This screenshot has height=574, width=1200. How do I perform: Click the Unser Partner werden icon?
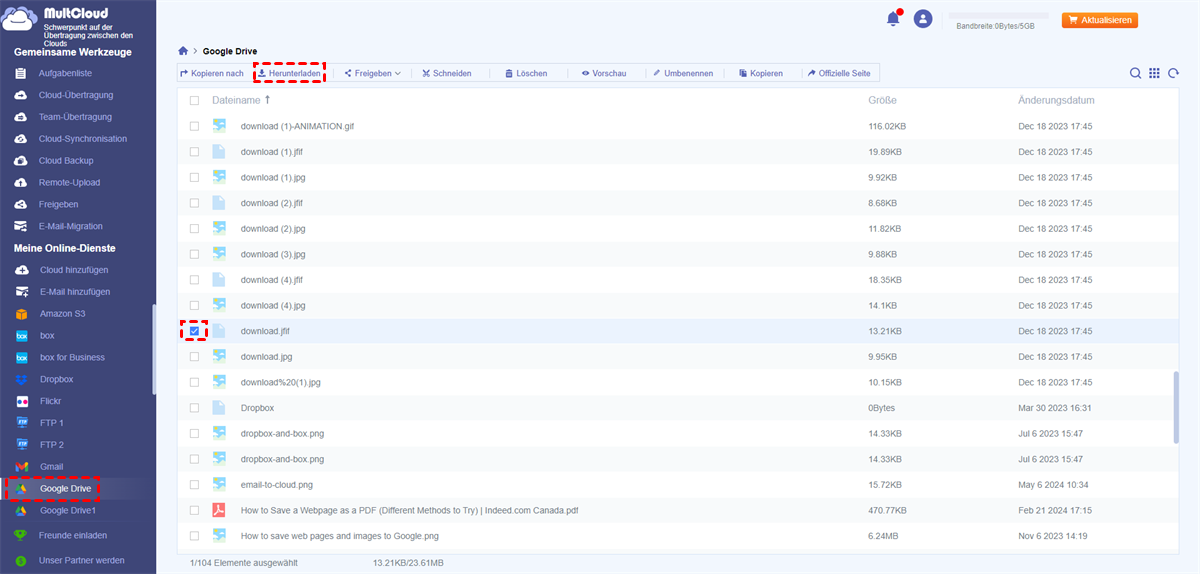click(21, 561)
